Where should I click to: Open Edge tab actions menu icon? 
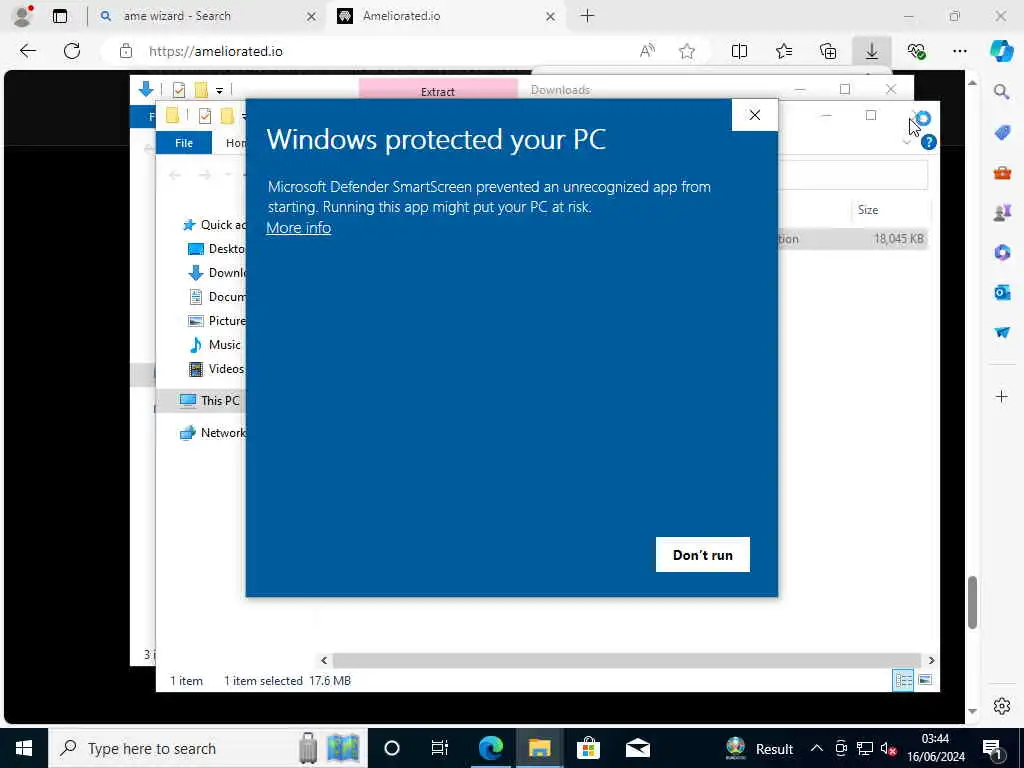point(60,16)
